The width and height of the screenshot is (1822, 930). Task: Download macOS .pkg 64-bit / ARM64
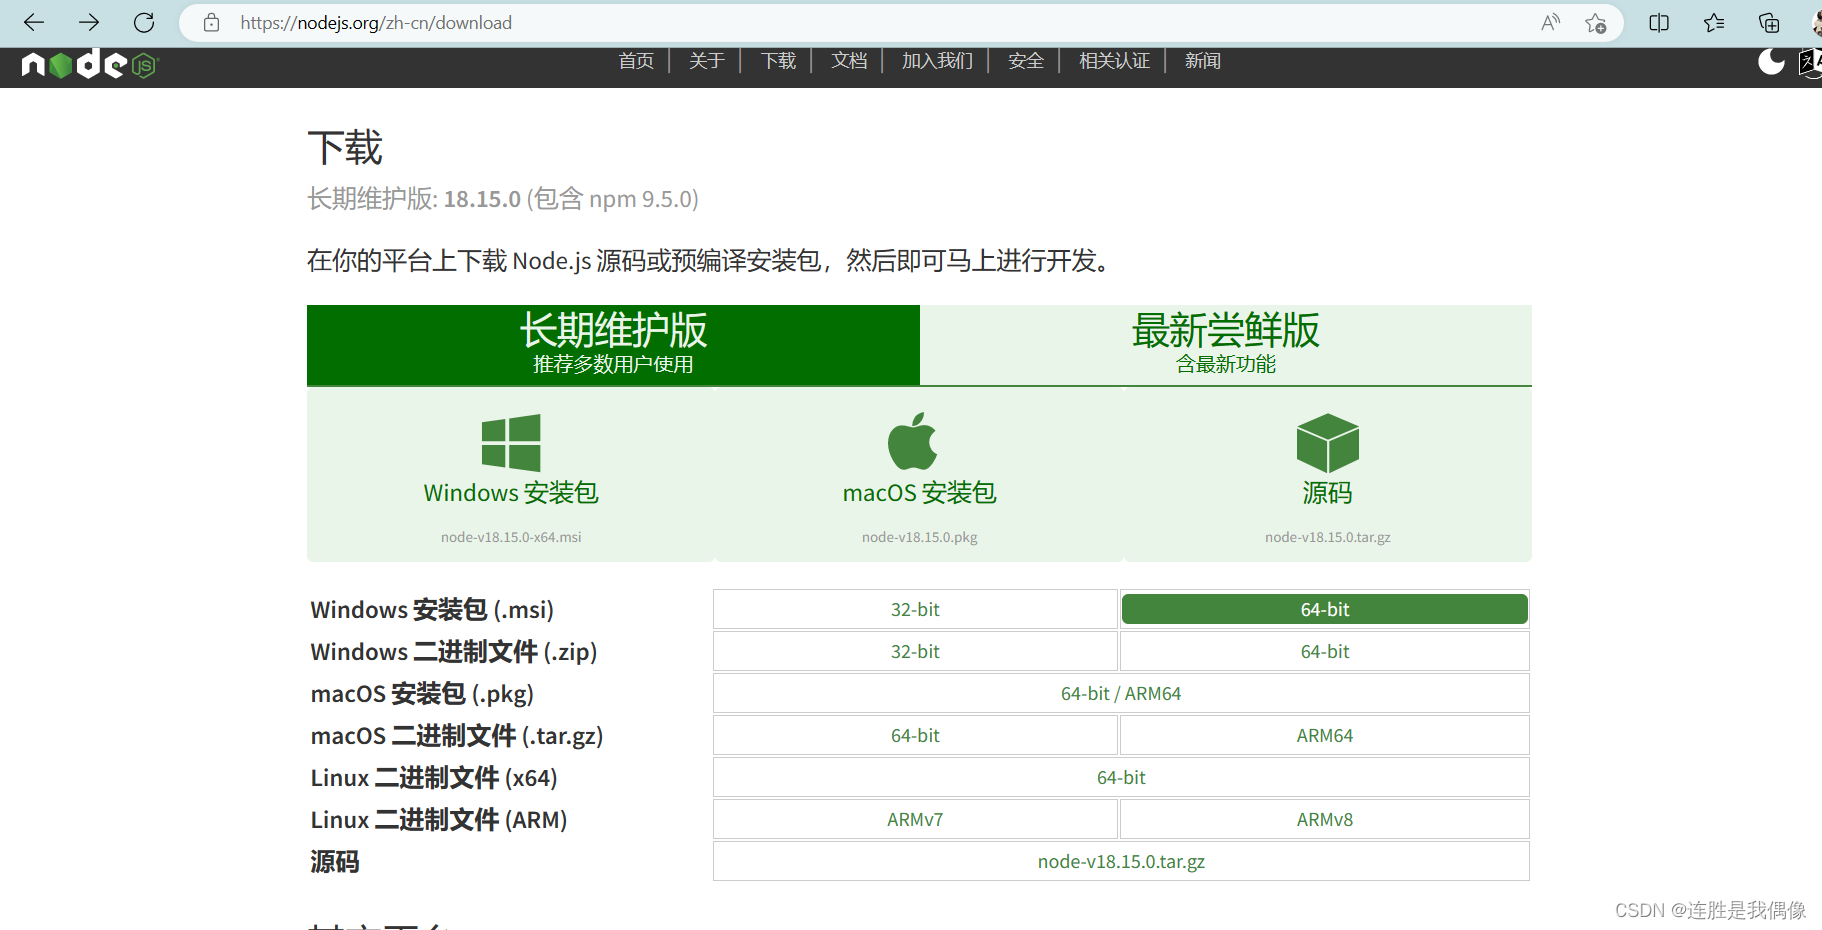(x=1121, y=693)
